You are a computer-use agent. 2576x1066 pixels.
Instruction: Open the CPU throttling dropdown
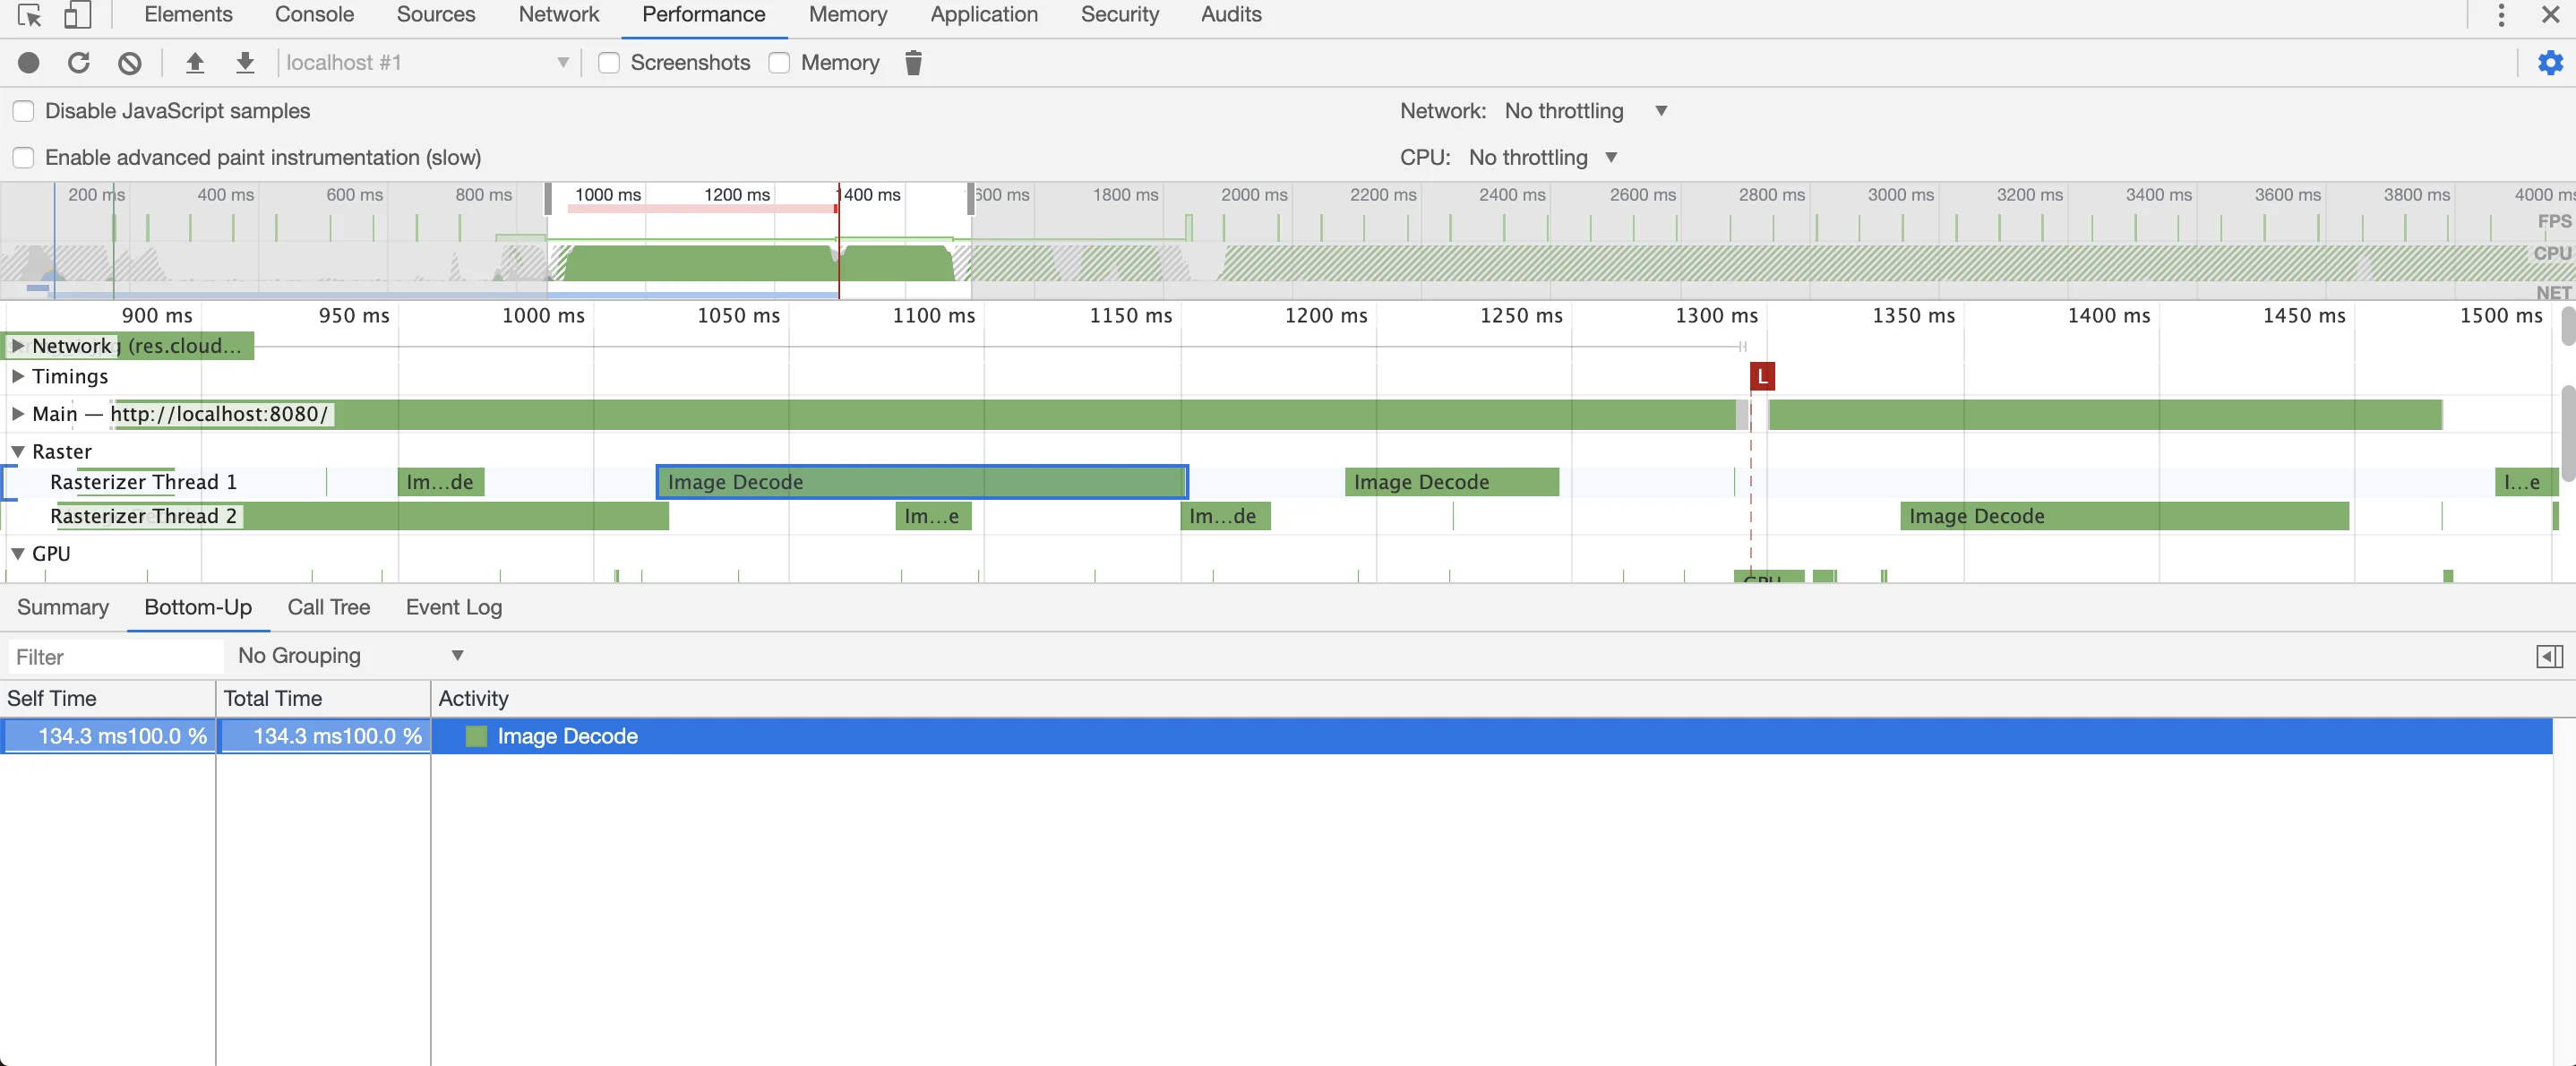tap(1610, 157)
